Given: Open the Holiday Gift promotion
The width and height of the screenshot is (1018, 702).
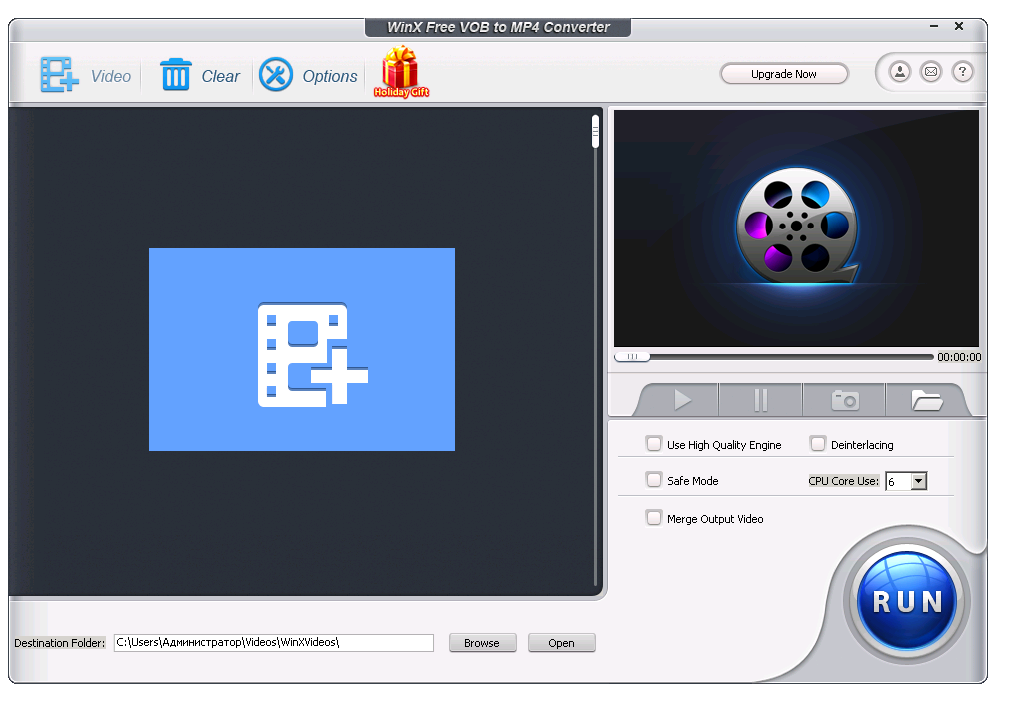Looking at the screenshot, I should 401,72.
